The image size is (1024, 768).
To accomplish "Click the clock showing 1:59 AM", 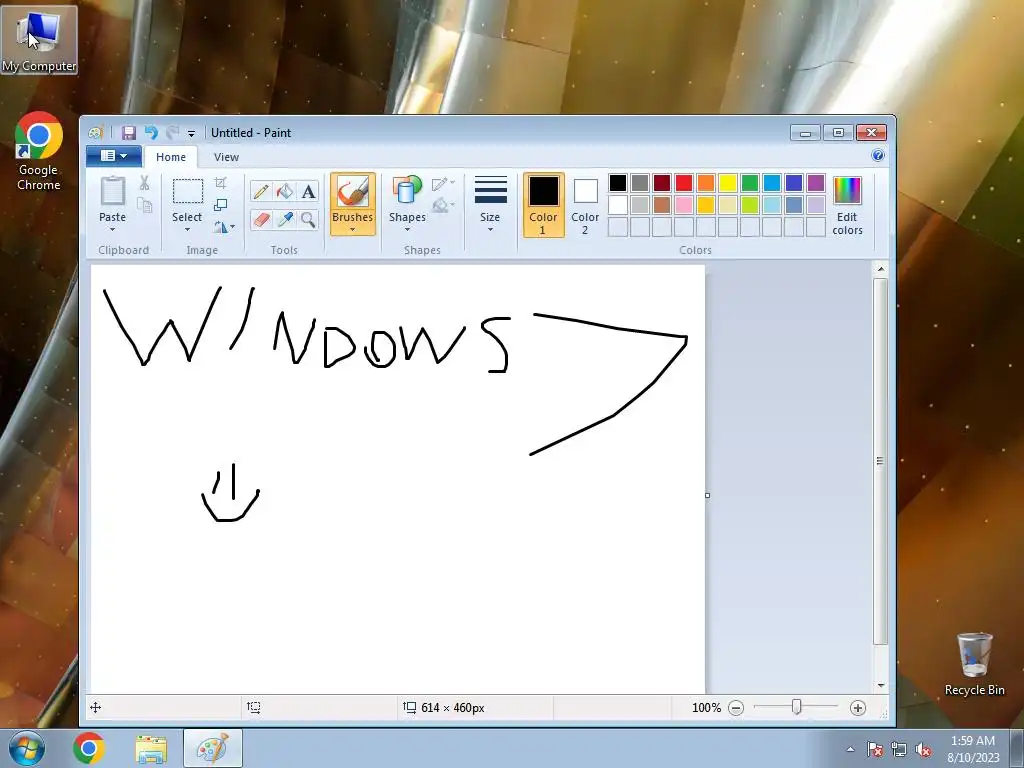I will pos(972,741).
